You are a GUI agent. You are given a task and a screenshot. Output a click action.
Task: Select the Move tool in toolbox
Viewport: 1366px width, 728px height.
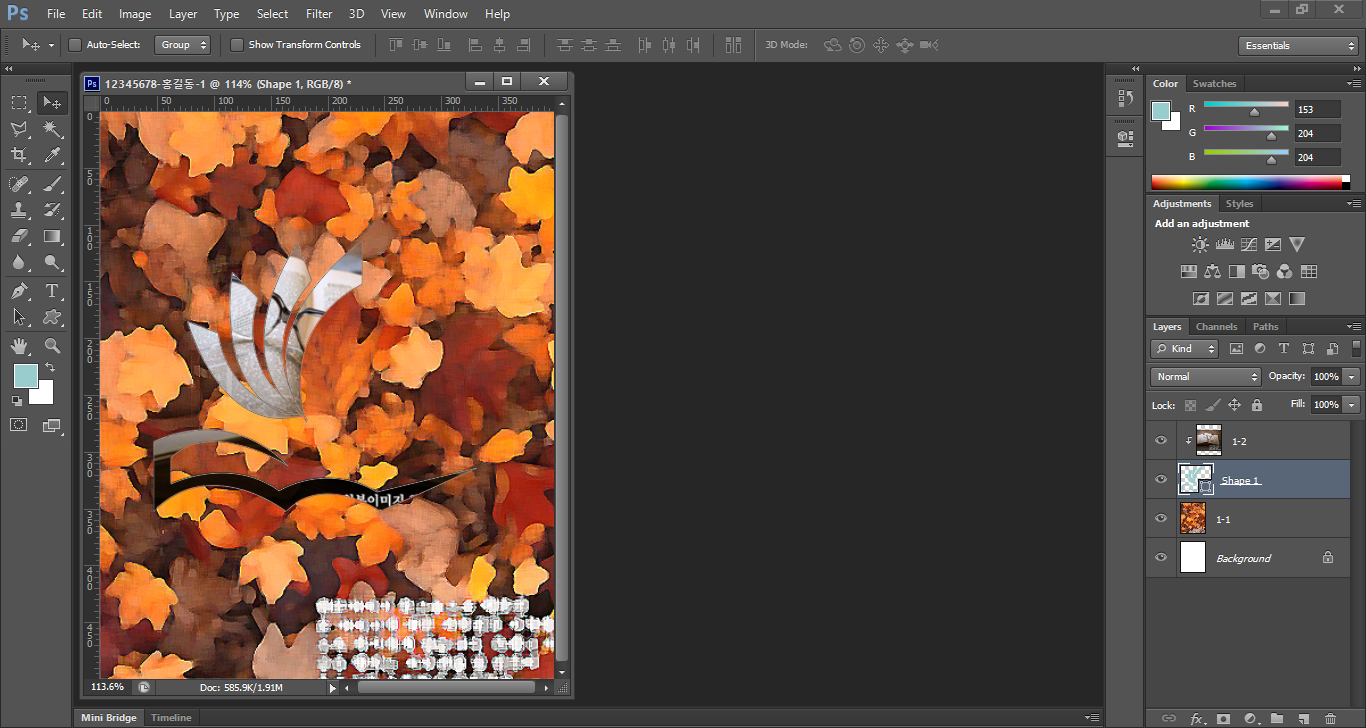[52, 102]
